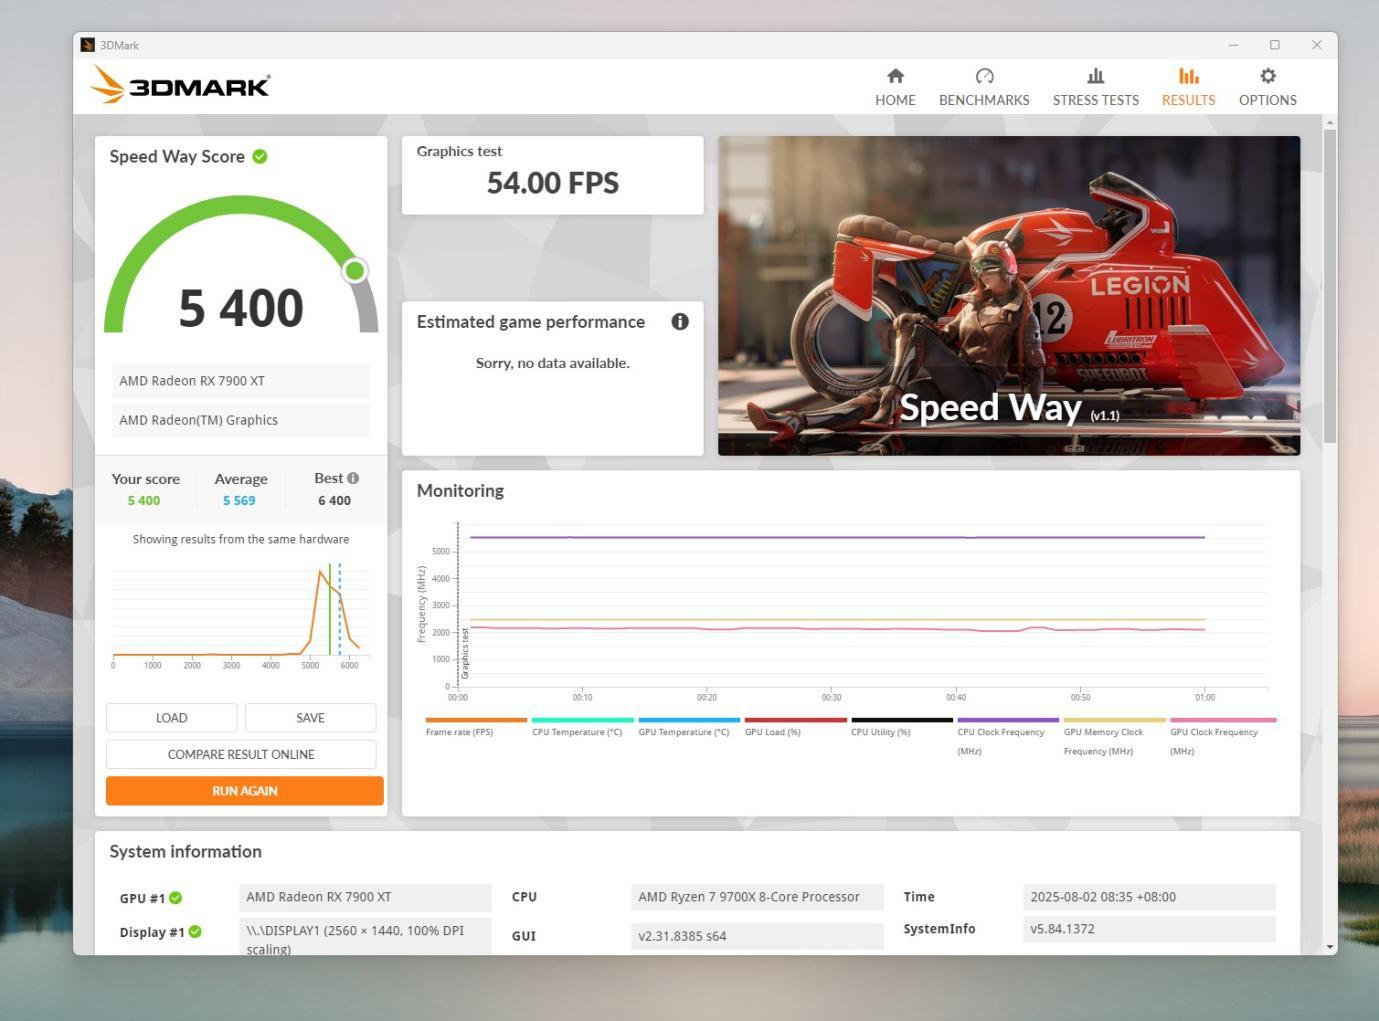Click the info icon next to Best

pyautogui.click(x=353, y=478)
